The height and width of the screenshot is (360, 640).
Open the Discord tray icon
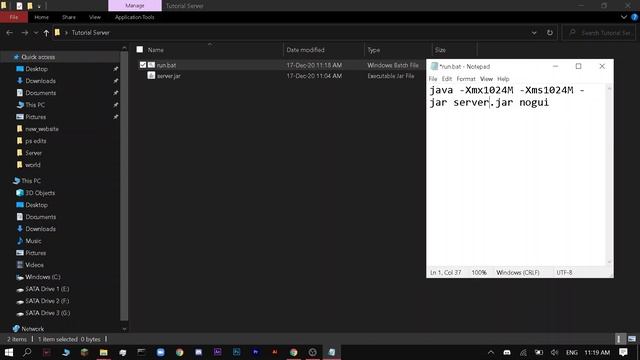[507, 352]
